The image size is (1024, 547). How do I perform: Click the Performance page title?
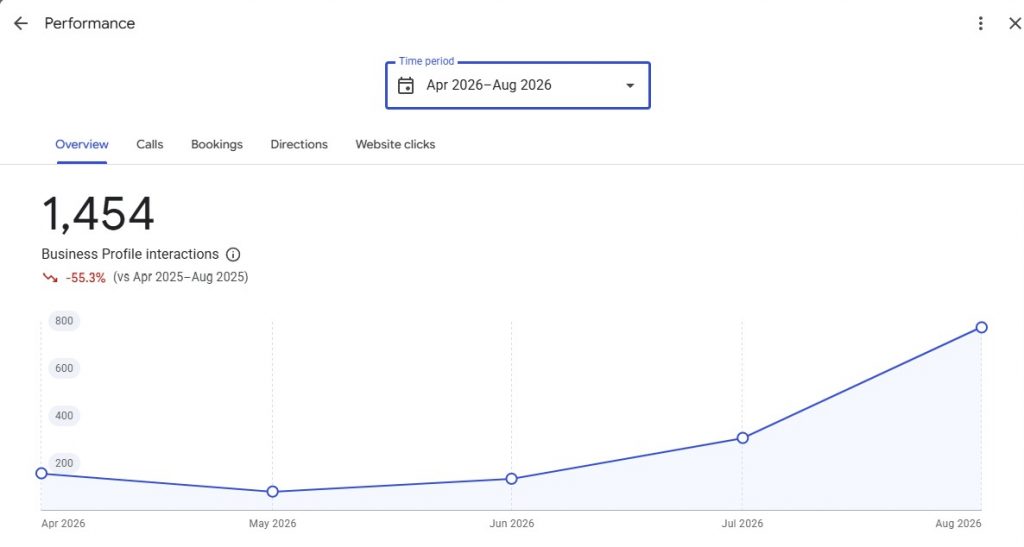point(89,23)
